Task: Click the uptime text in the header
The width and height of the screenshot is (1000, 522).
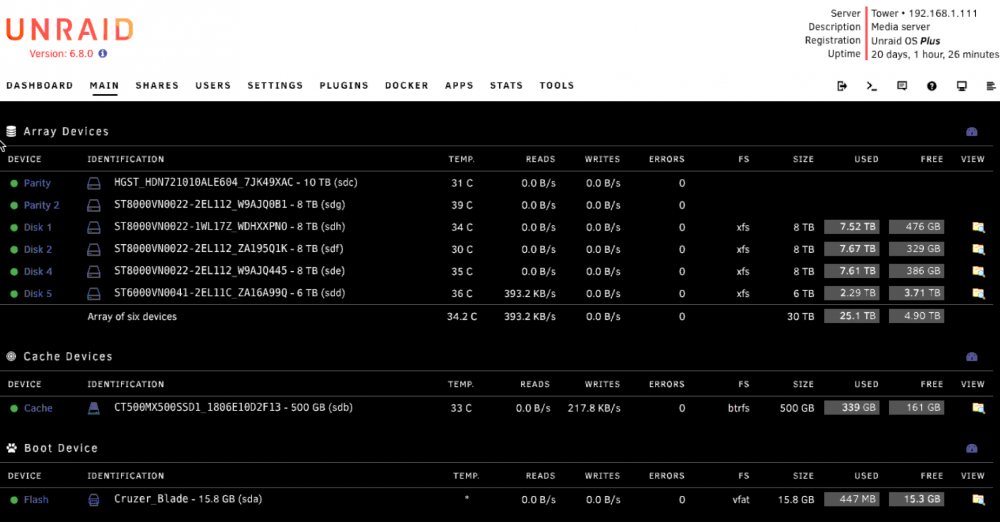Action: pos(935,54)
